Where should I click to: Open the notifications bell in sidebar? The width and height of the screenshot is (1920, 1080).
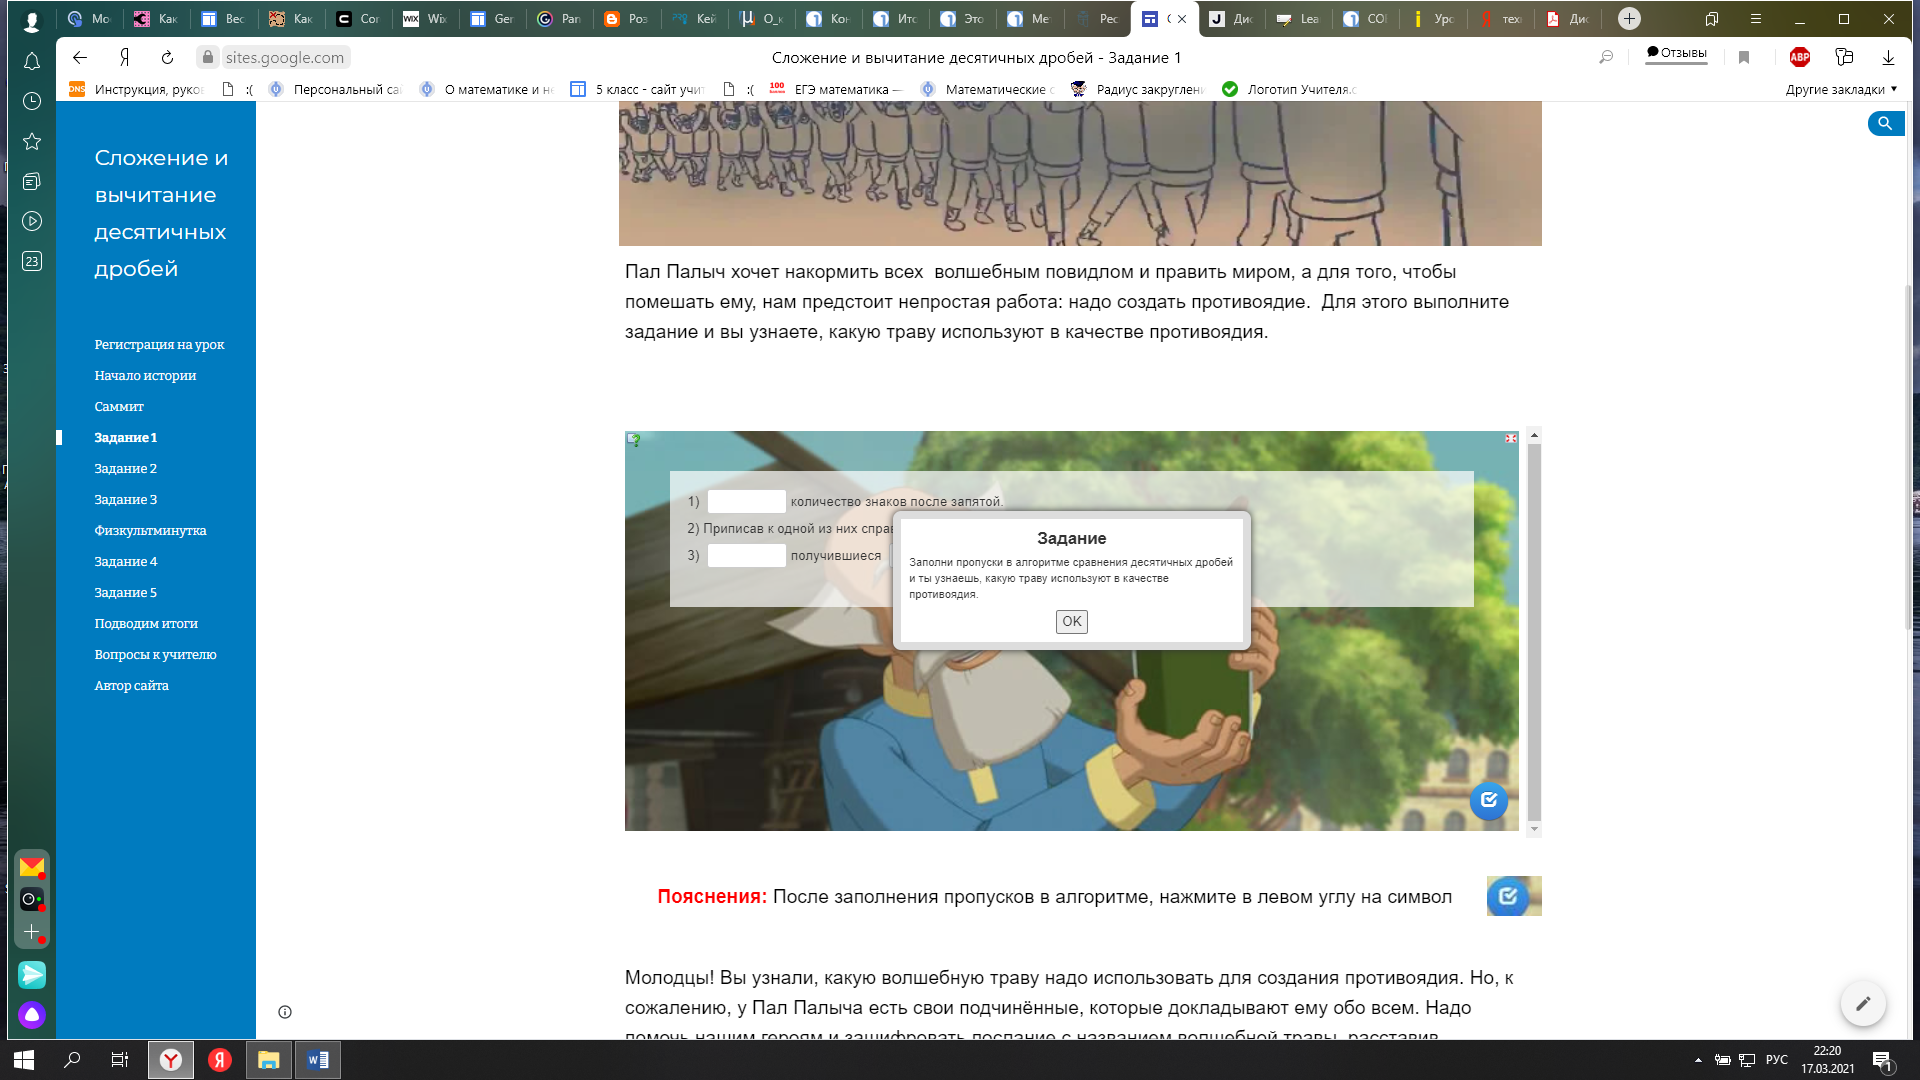coord(32,62)
